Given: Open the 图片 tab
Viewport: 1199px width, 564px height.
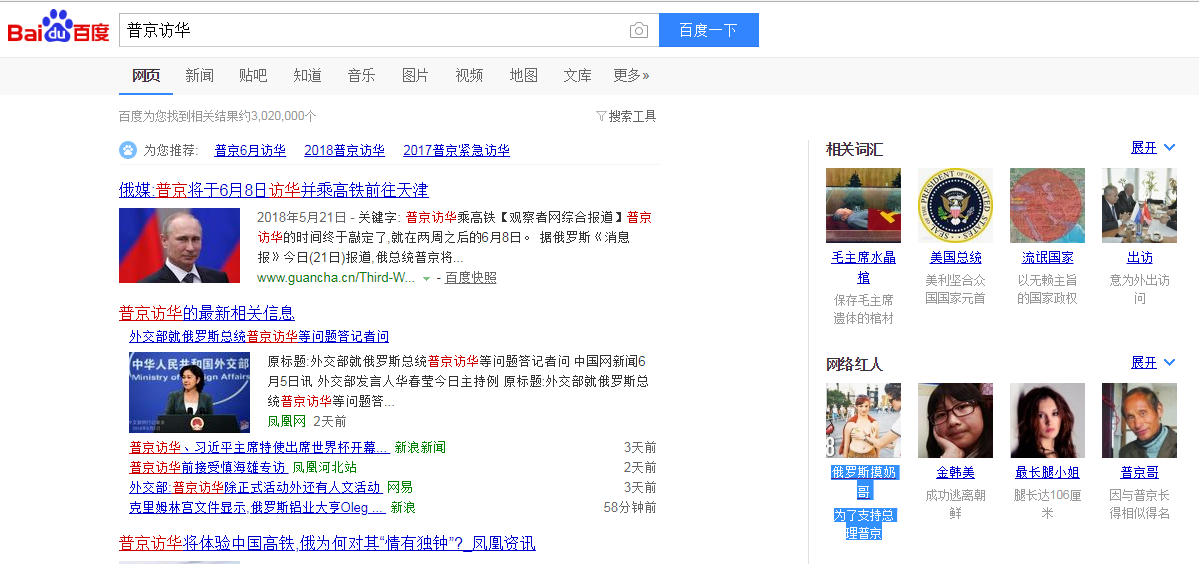Looking at the screenshot, I should 415,76.
